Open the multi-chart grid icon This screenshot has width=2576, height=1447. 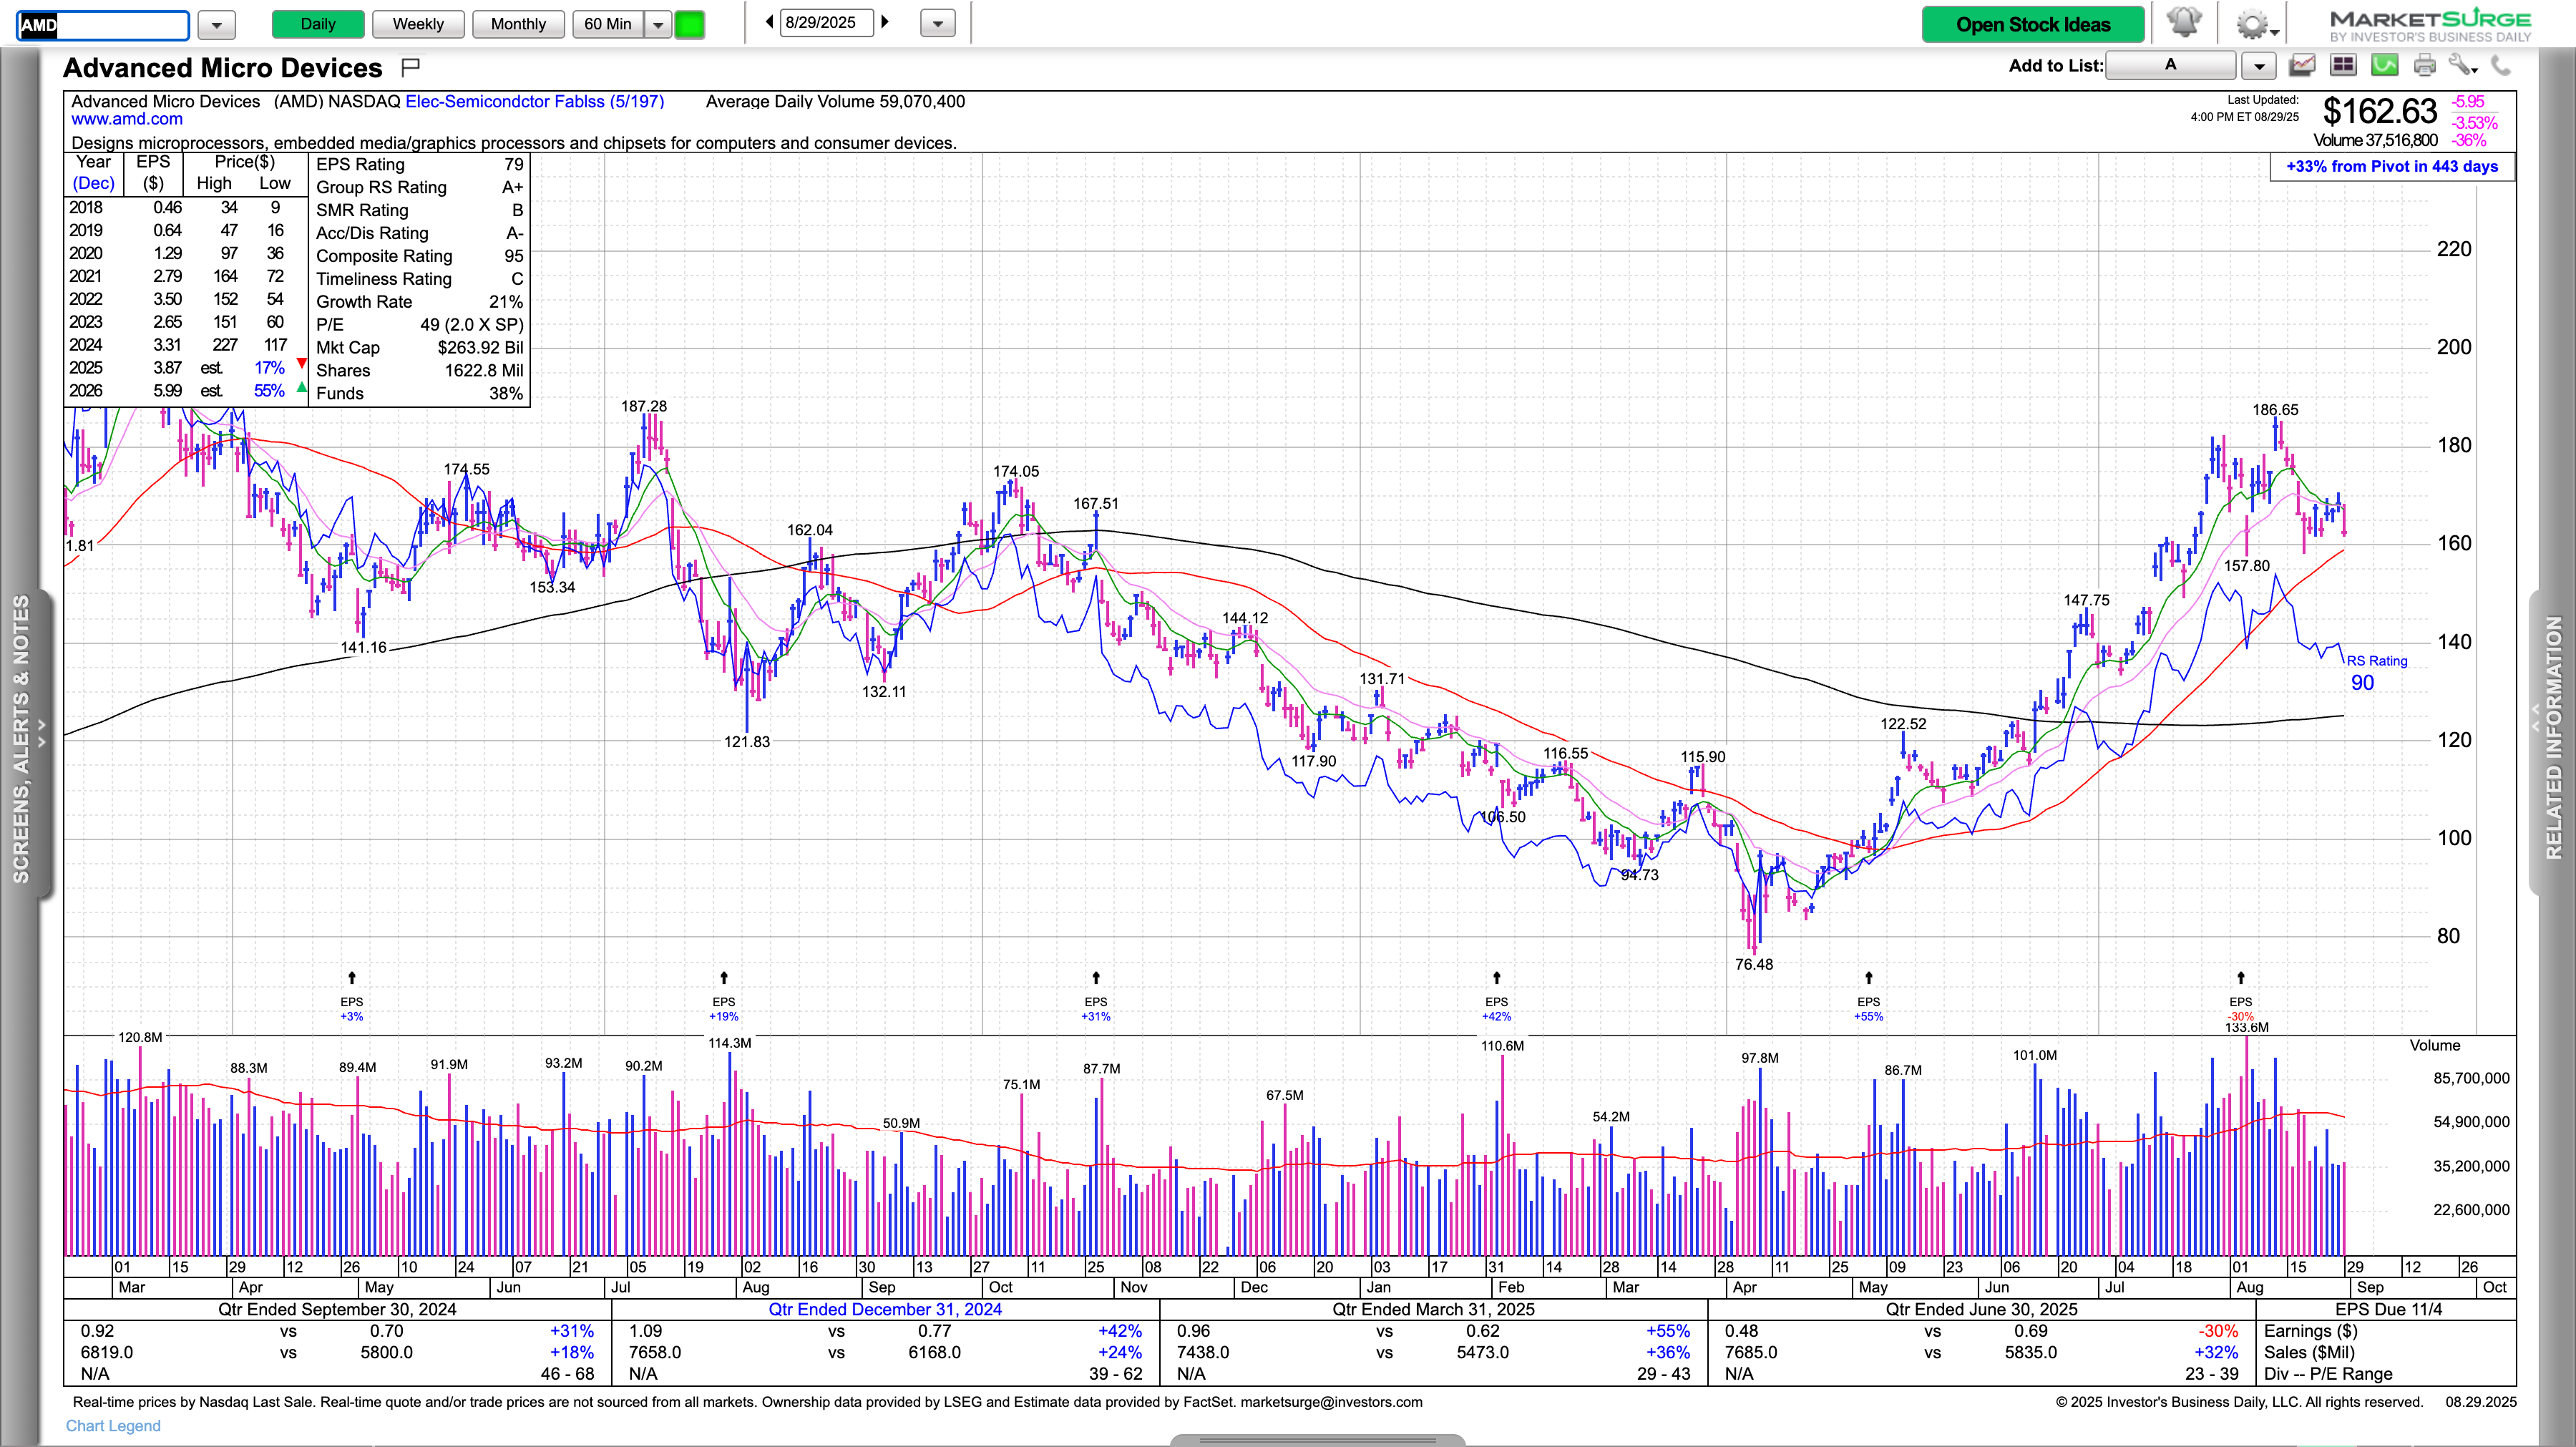click(2343, 66)
